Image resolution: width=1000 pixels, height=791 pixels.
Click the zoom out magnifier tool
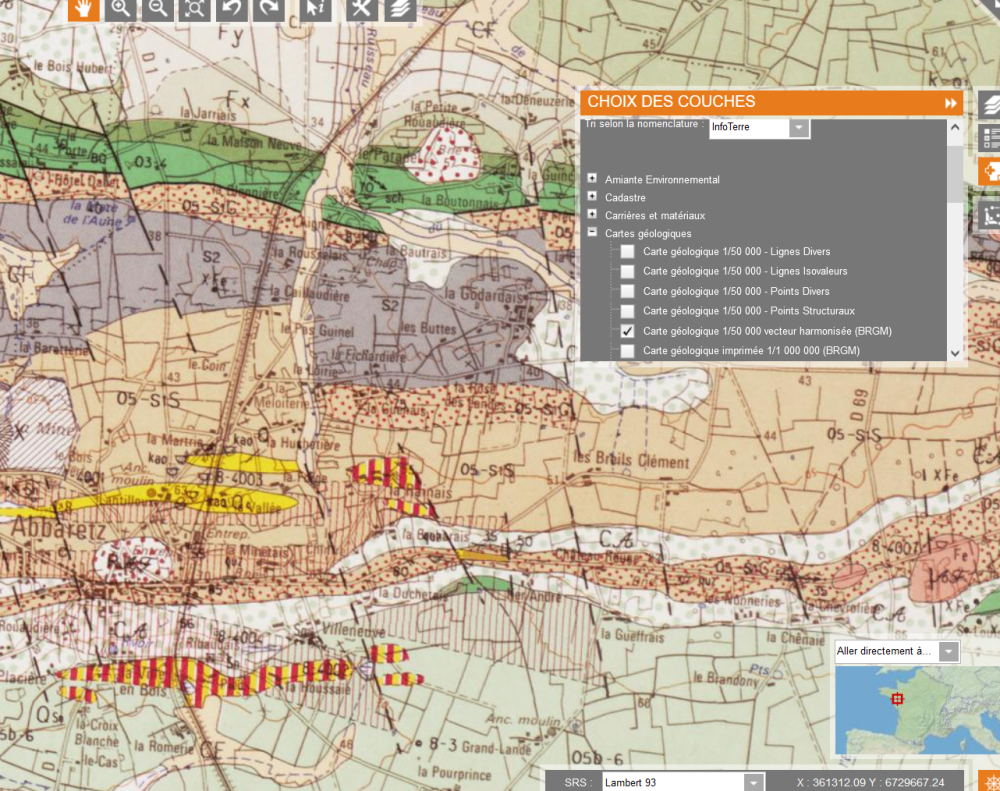[x=158, y=9]
